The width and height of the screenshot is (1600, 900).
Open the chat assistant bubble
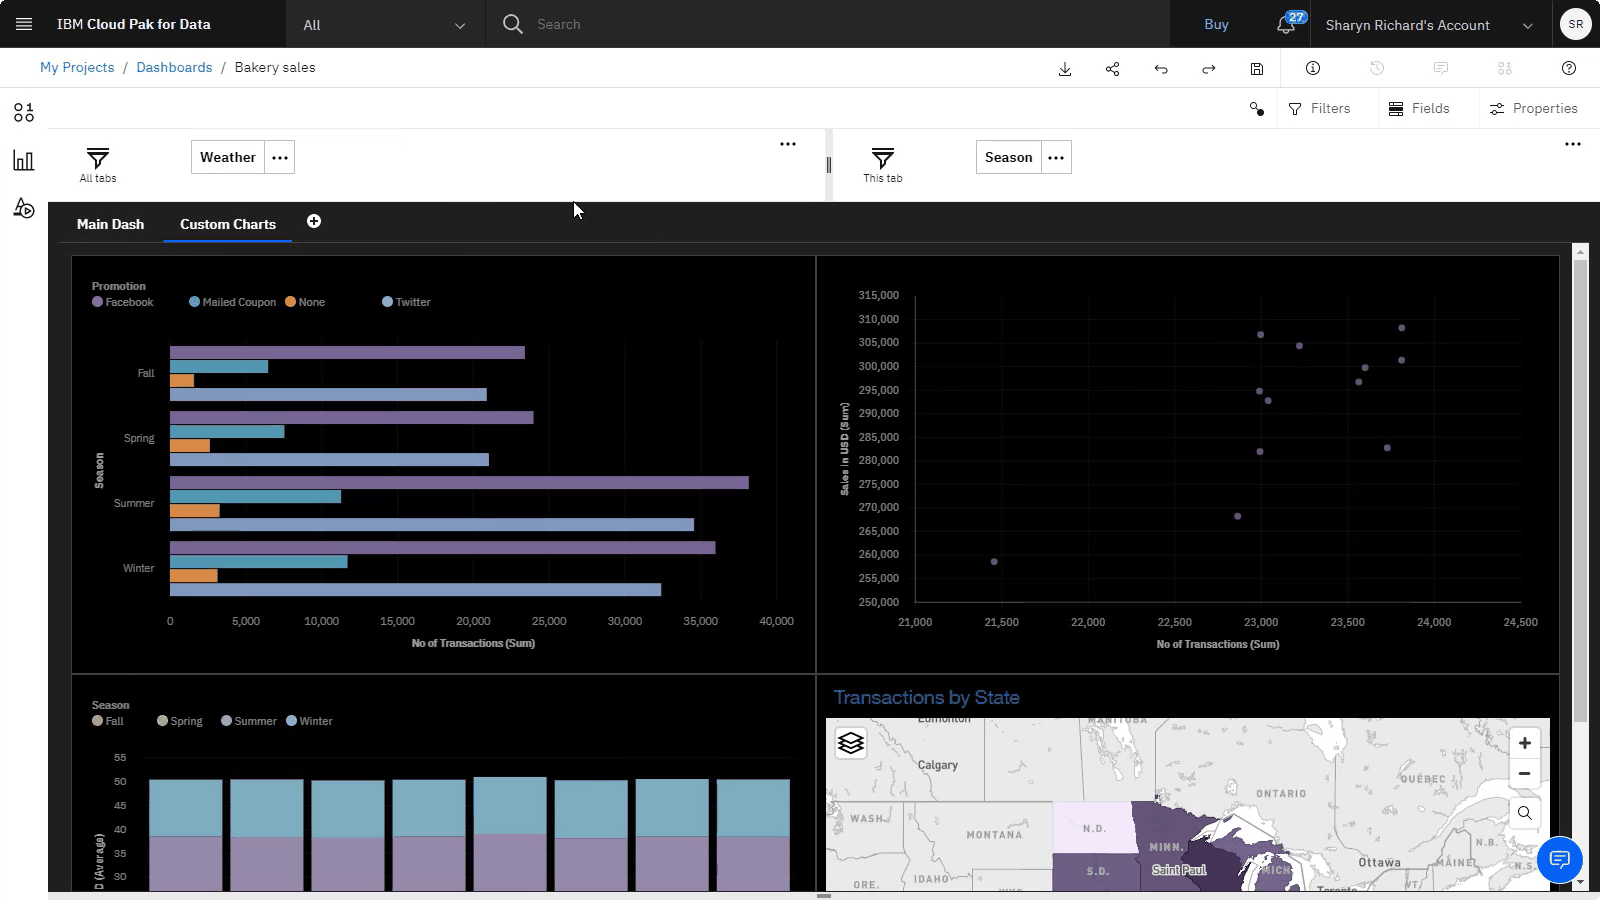(1560, 860)
